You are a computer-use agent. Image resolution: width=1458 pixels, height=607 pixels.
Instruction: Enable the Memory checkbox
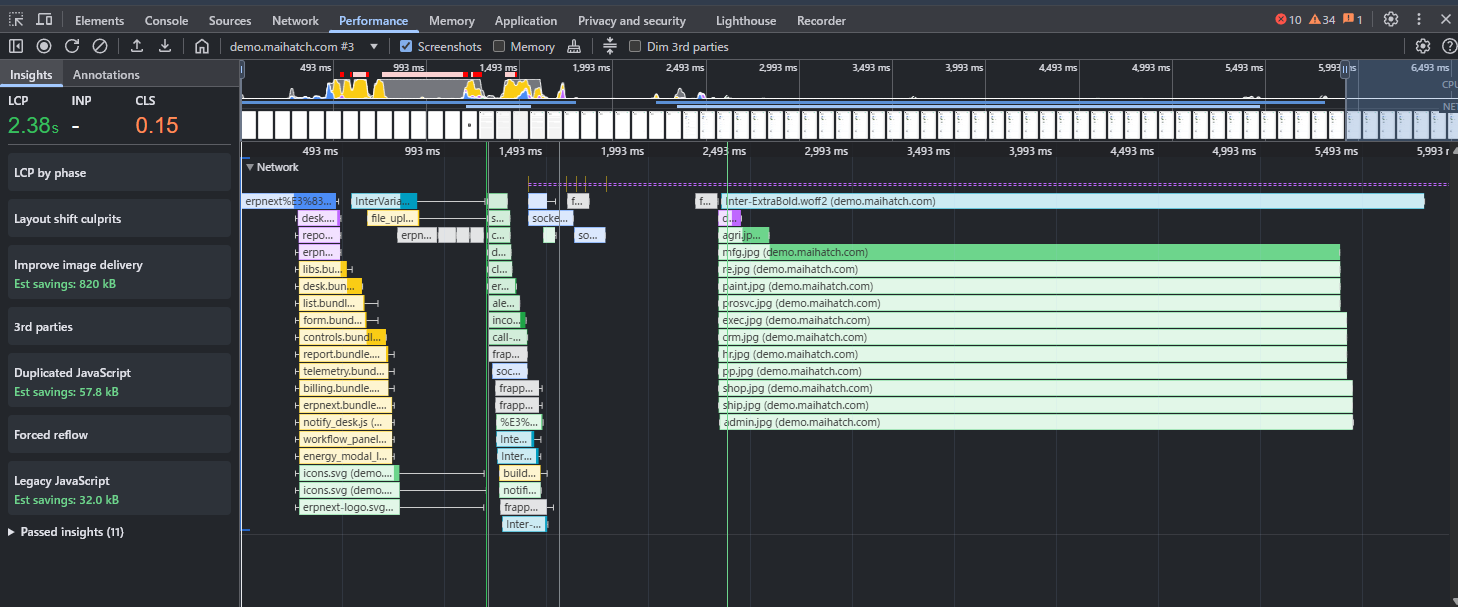498,46
